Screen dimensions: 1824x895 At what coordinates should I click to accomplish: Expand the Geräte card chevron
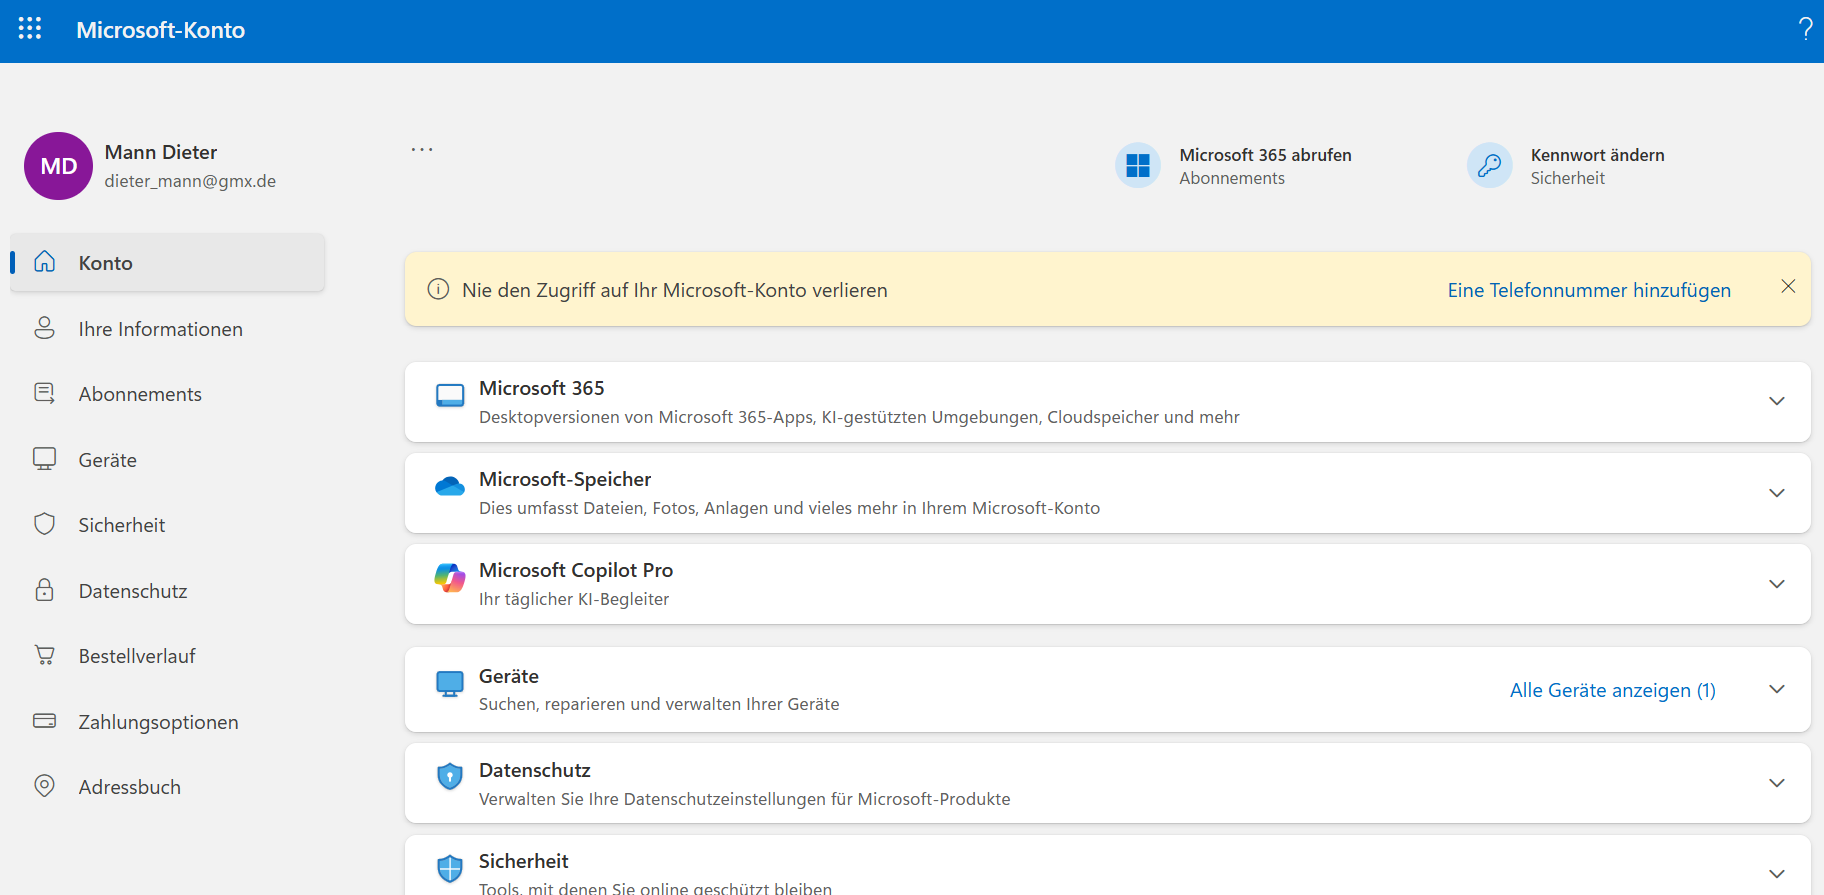pyautogui.click(x=1777, y=689)
